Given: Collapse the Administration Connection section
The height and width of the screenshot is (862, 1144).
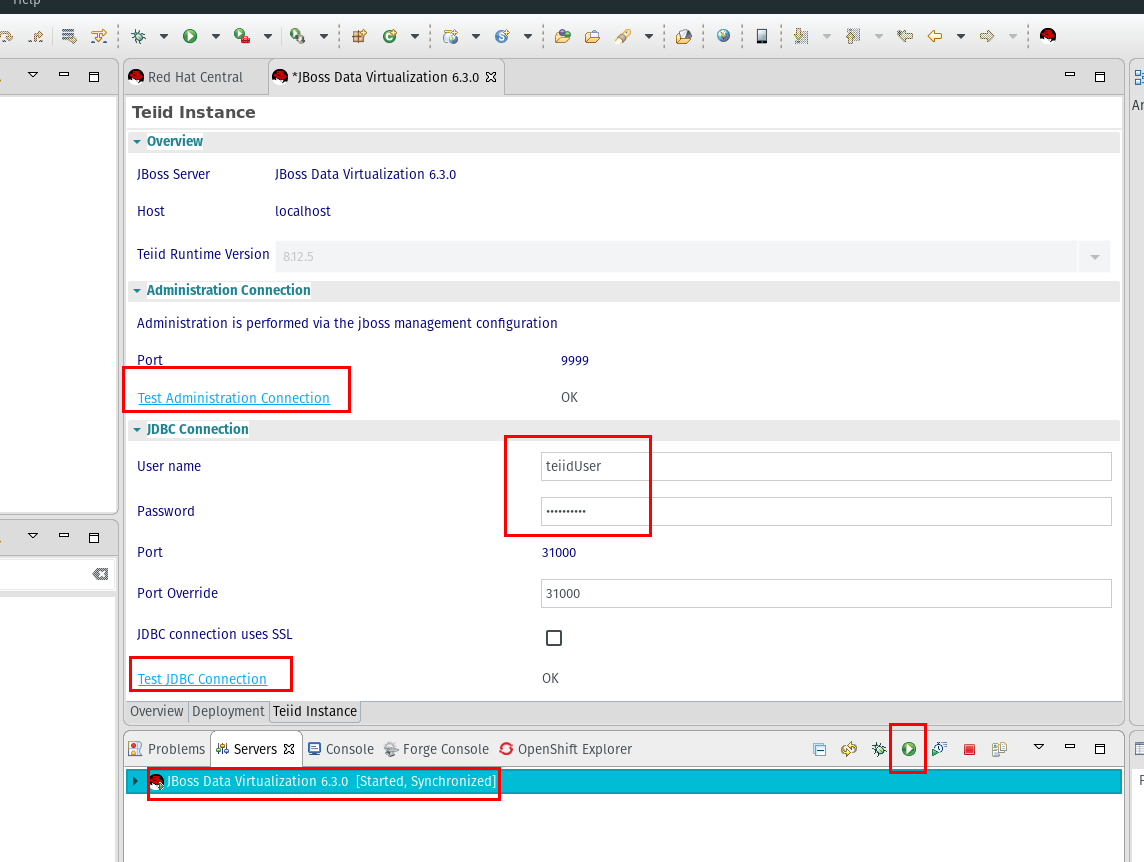Looking at the screenshot, I should click(x=136, y=290).
